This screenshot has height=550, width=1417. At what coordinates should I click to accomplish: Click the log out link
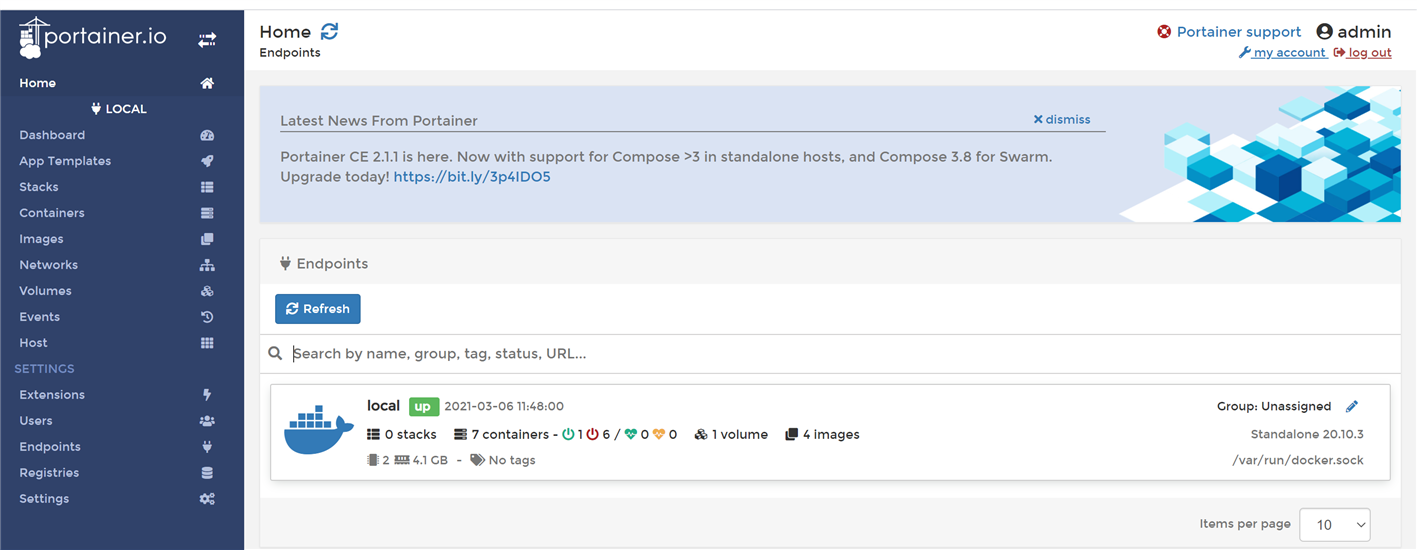[1363, 53]
